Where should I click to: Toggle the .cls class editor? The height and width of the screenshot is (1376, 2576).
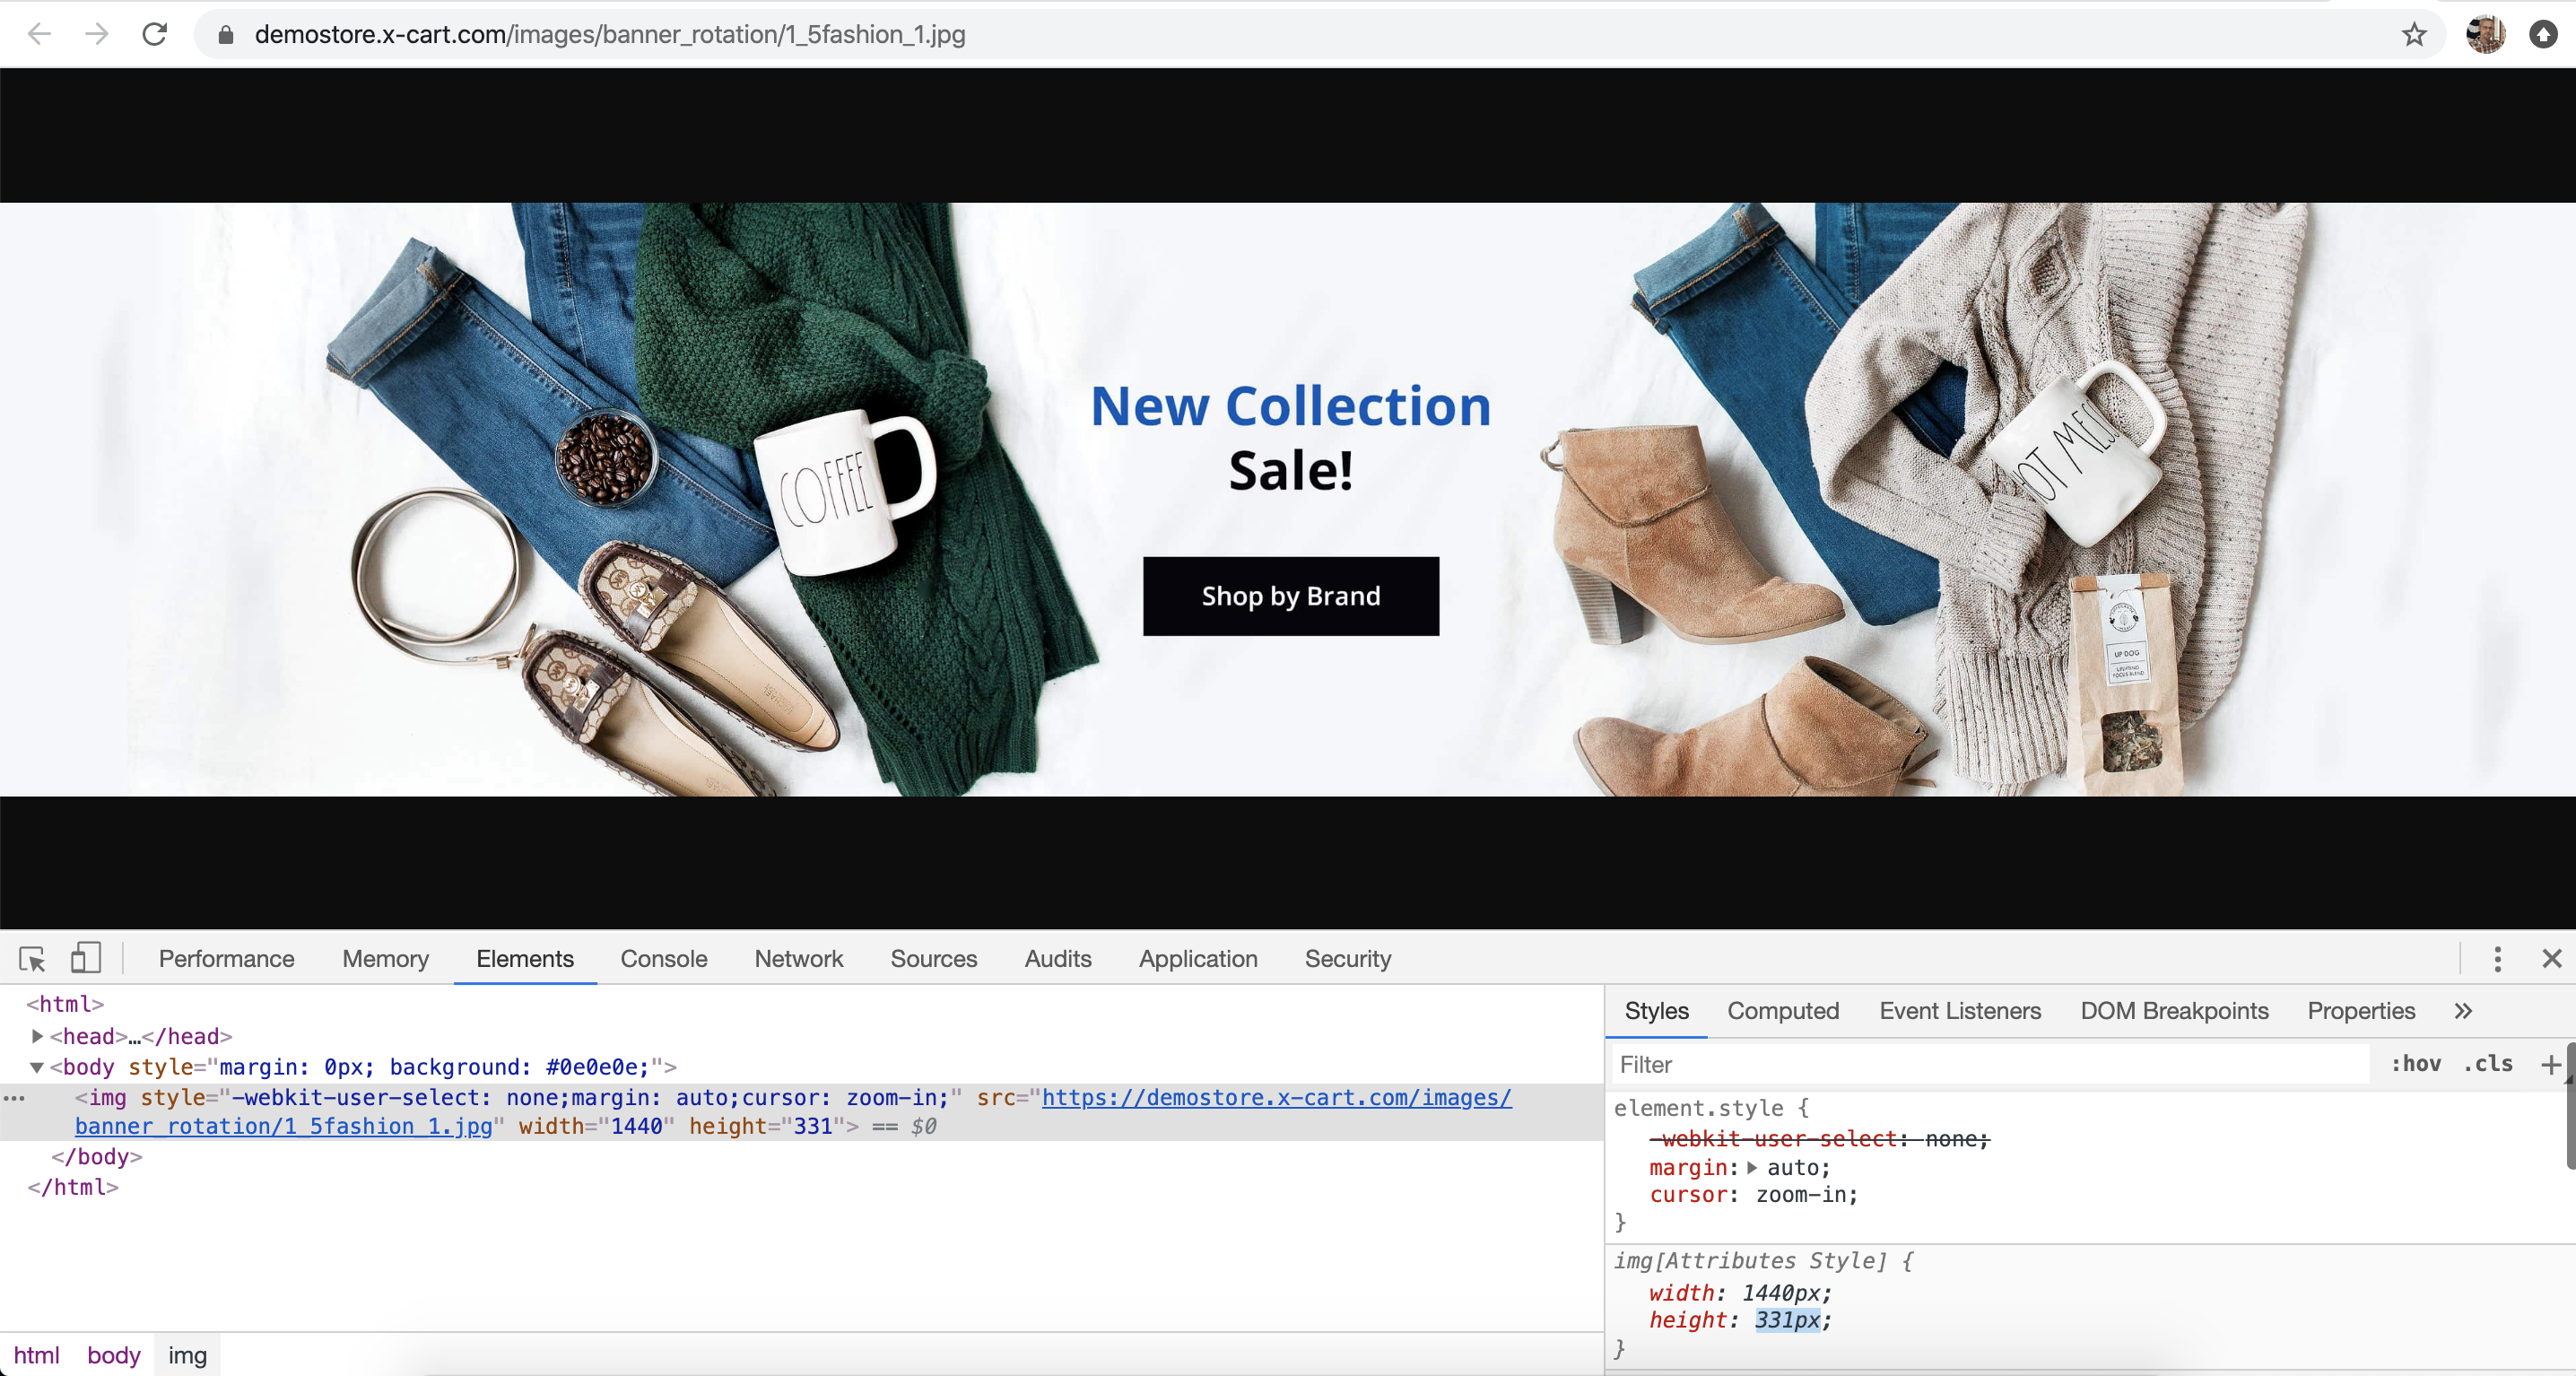2487,1064
